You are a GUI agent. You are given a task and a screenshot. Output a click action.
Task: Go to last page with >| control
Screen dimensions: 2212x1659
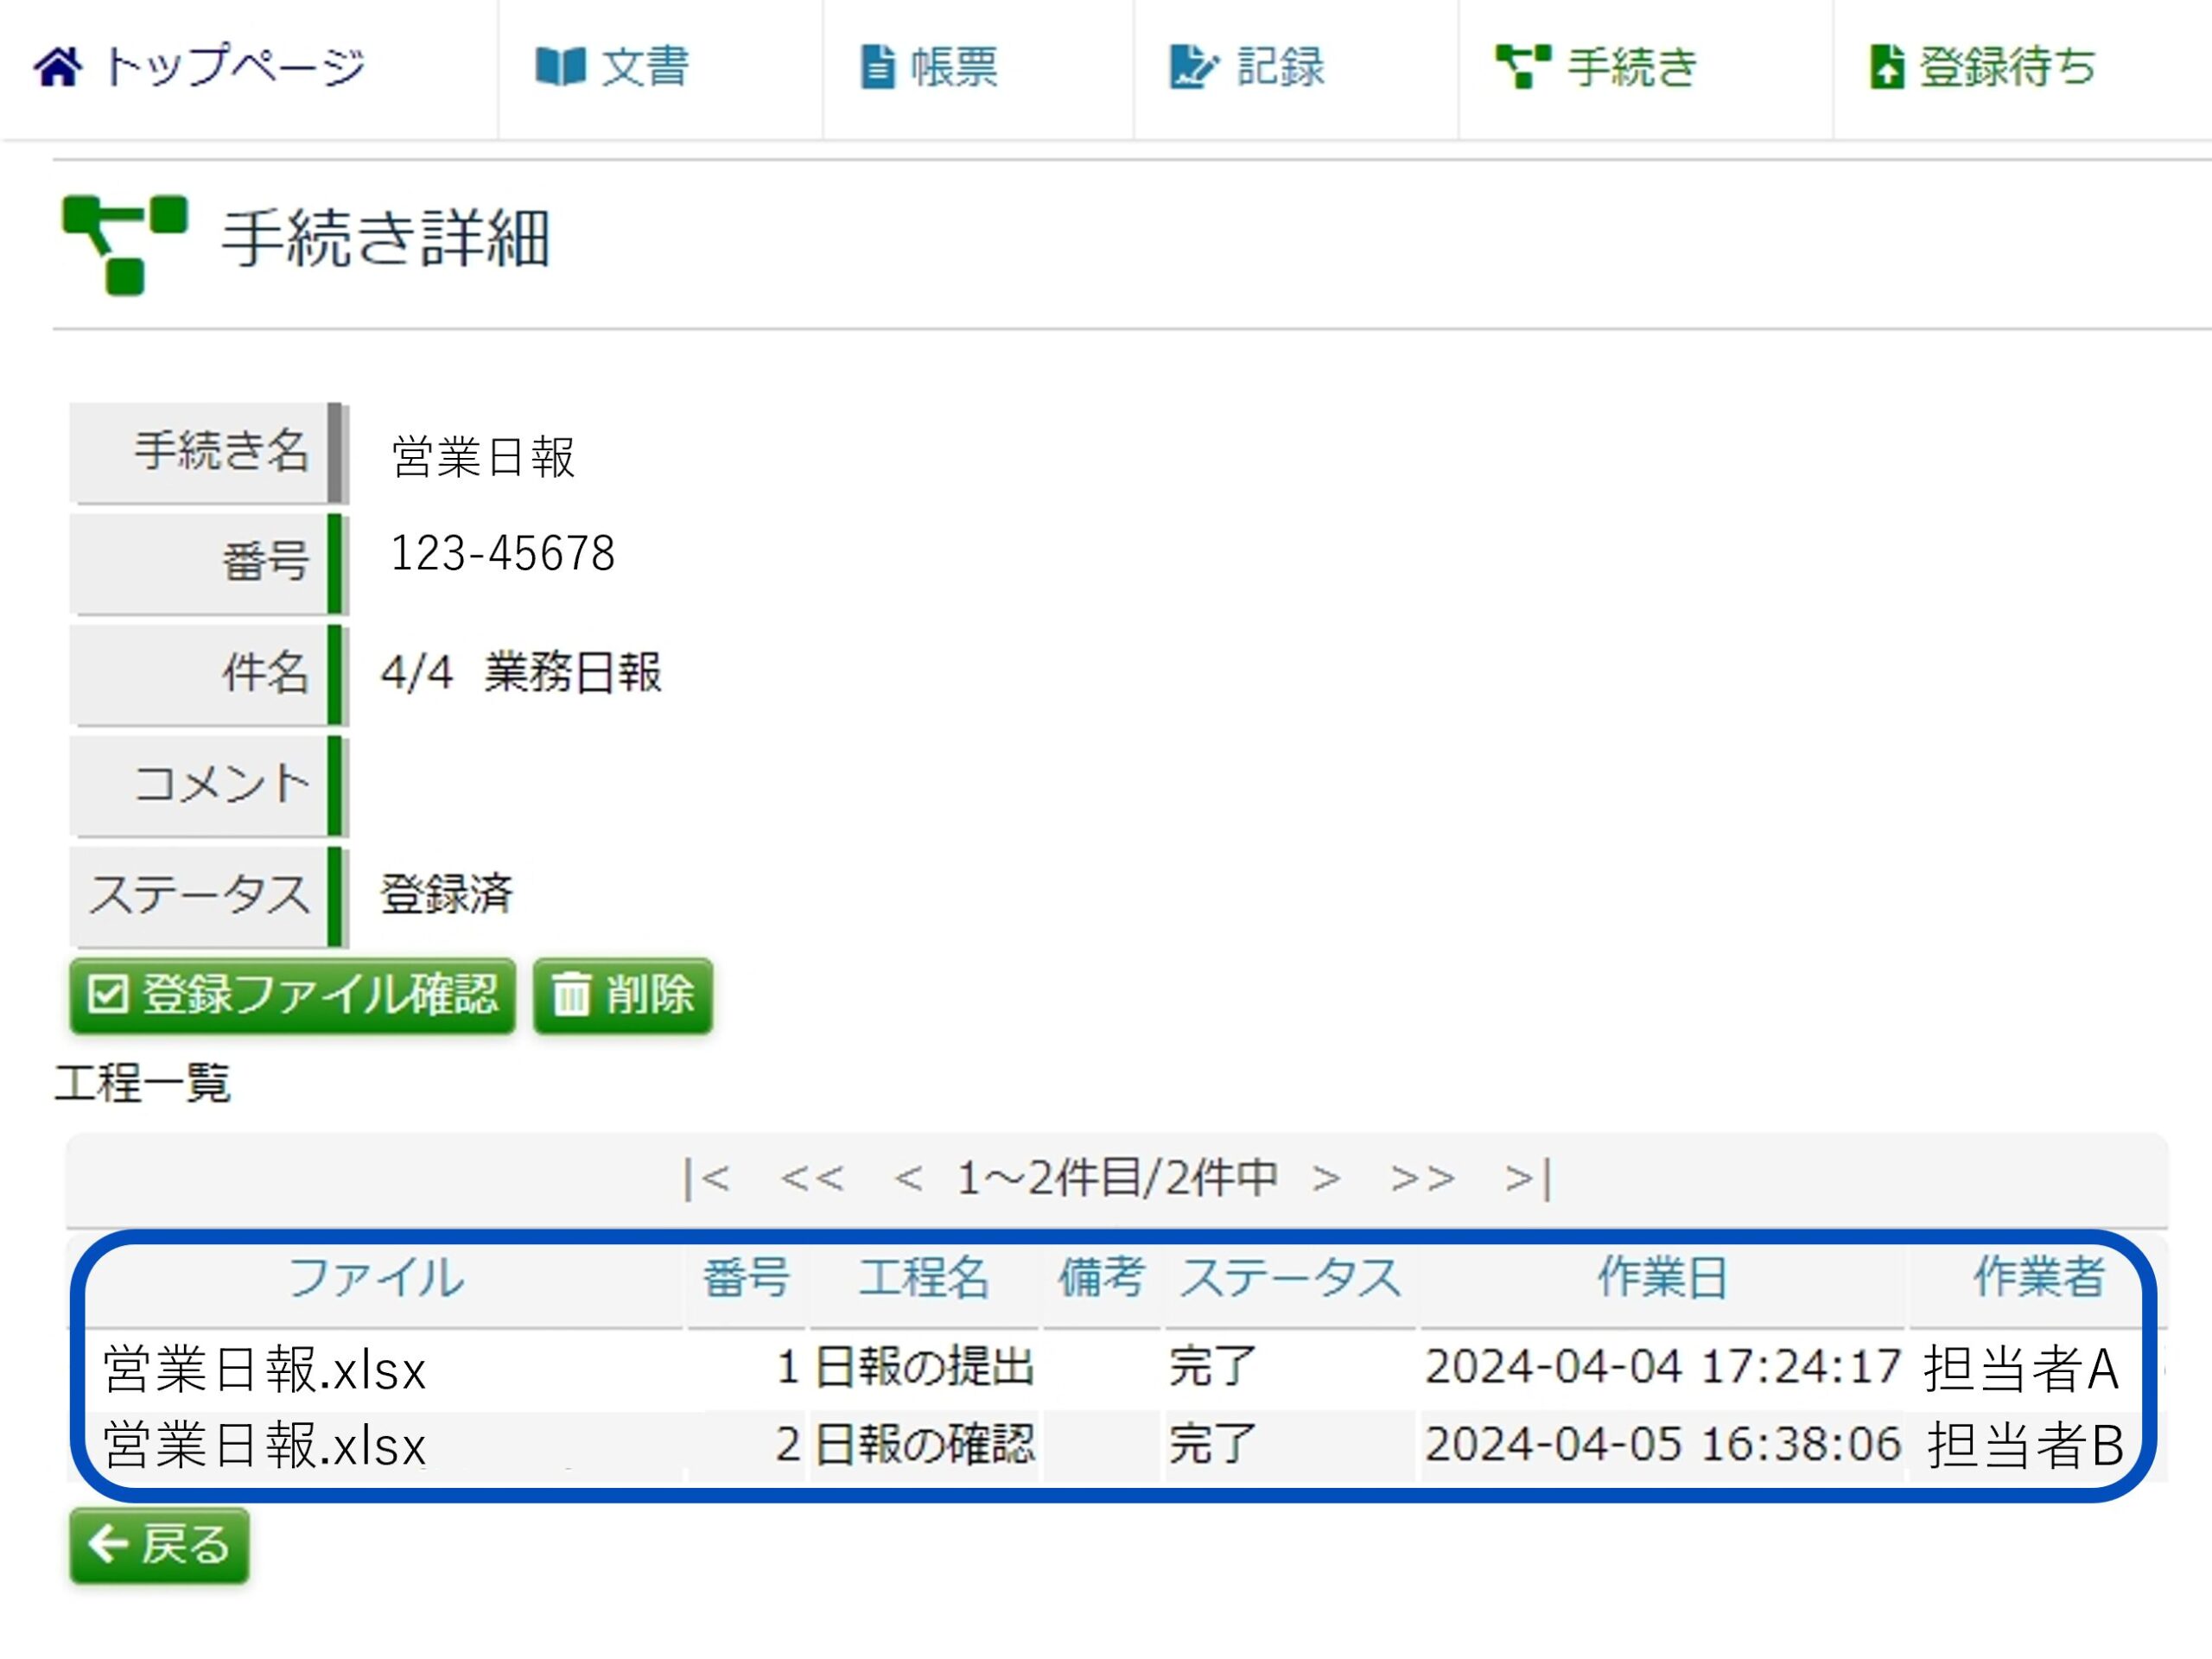(1528, 1178)
